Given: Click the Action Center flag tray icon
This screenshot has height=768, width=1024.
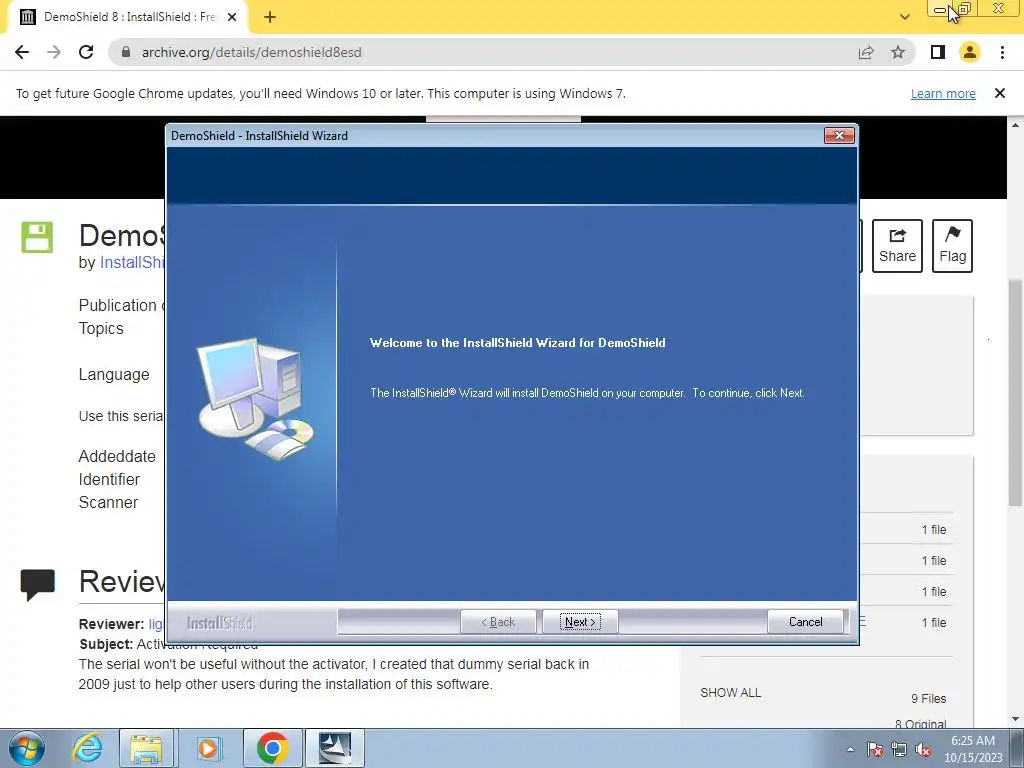Looking at the screenshot, I should coord(875,750).
